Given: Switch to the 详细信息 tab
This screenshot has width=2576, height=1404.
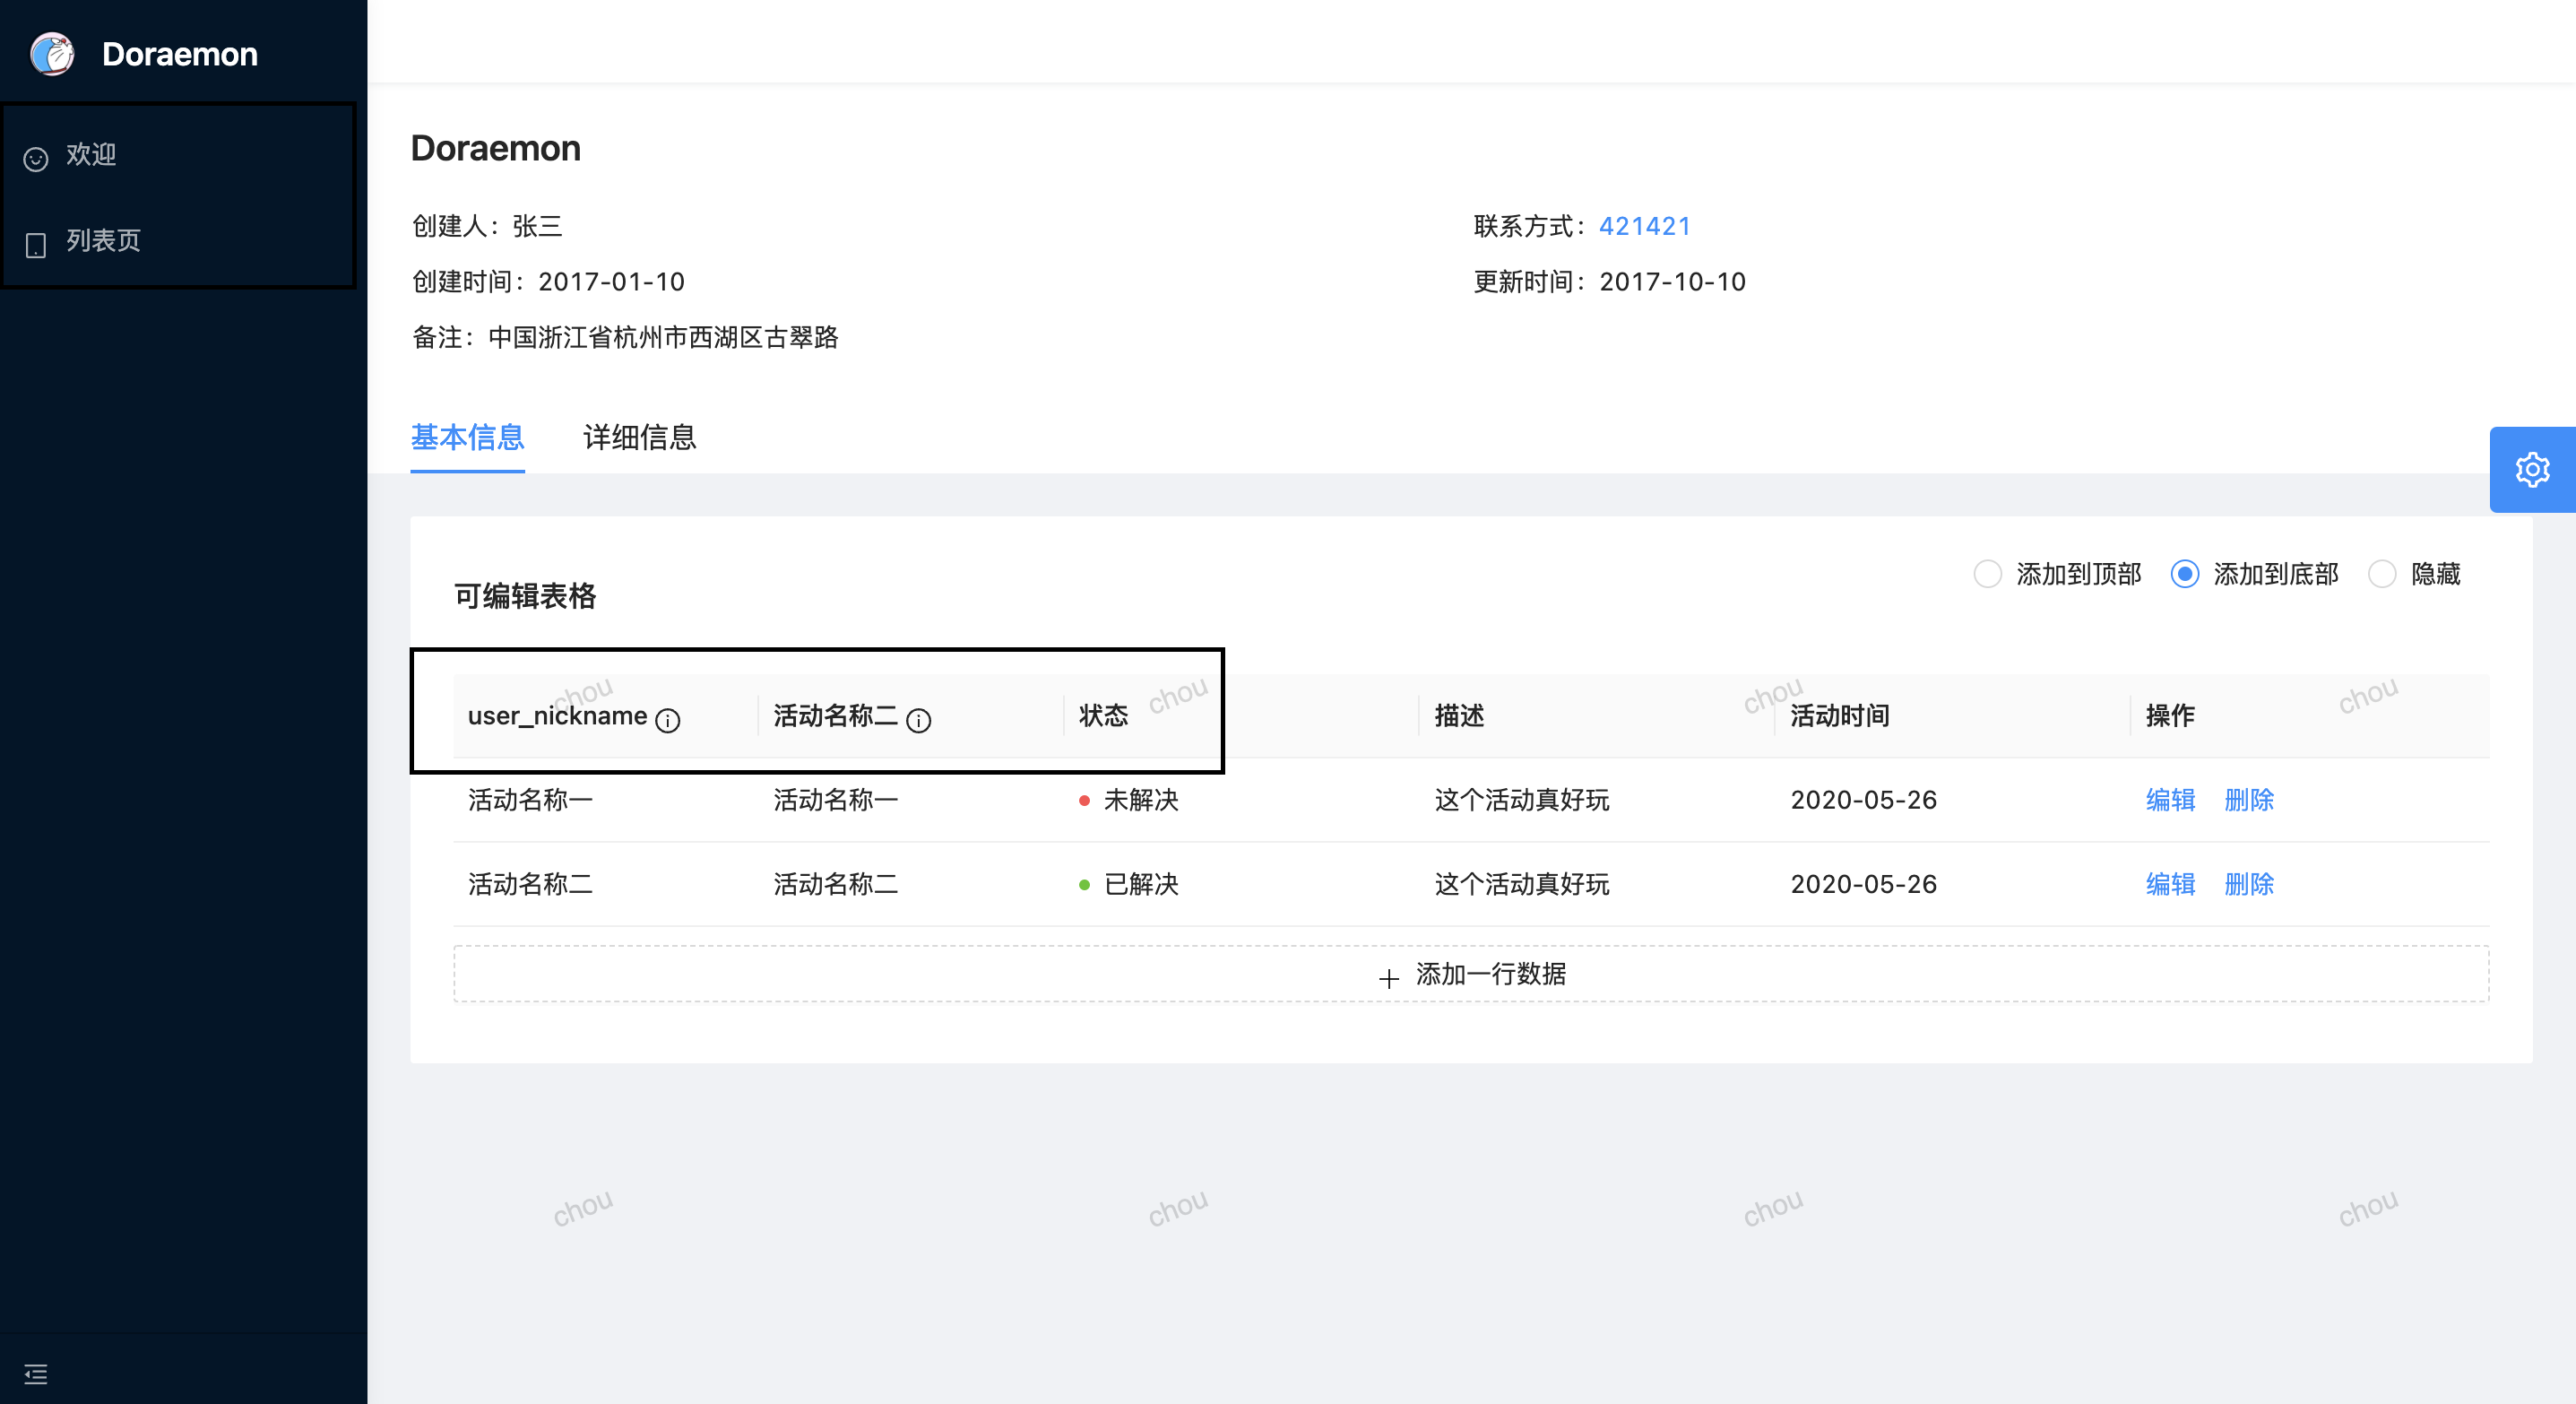Looking at the screenshot, I should 639,437.
